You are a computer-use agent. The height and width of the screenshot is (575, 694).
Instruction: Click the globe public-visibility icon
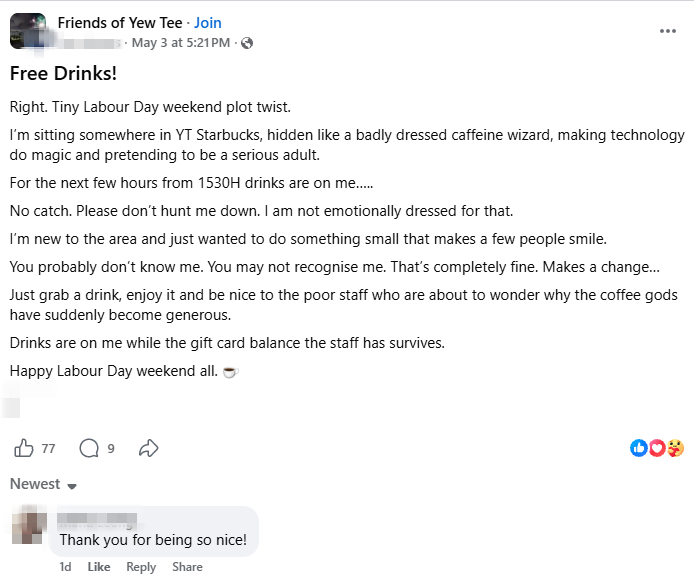[x=247, y=43]
